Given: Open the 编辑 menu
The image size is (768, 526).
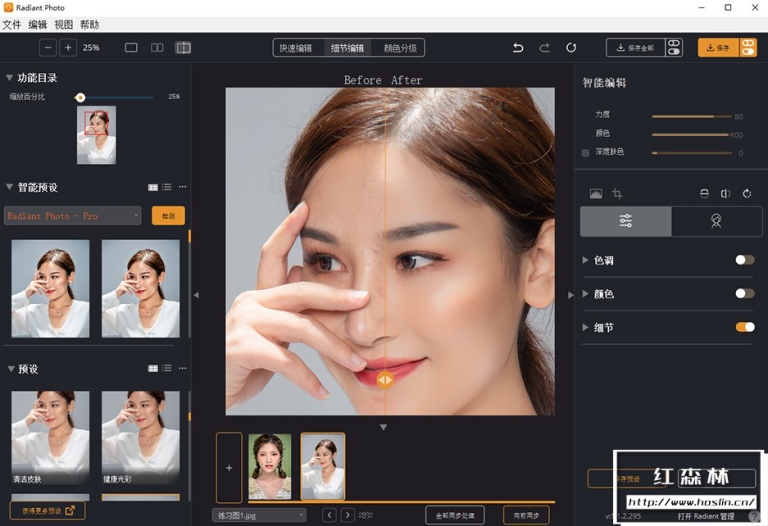Looking at the screenshot, I should [38, 24].
